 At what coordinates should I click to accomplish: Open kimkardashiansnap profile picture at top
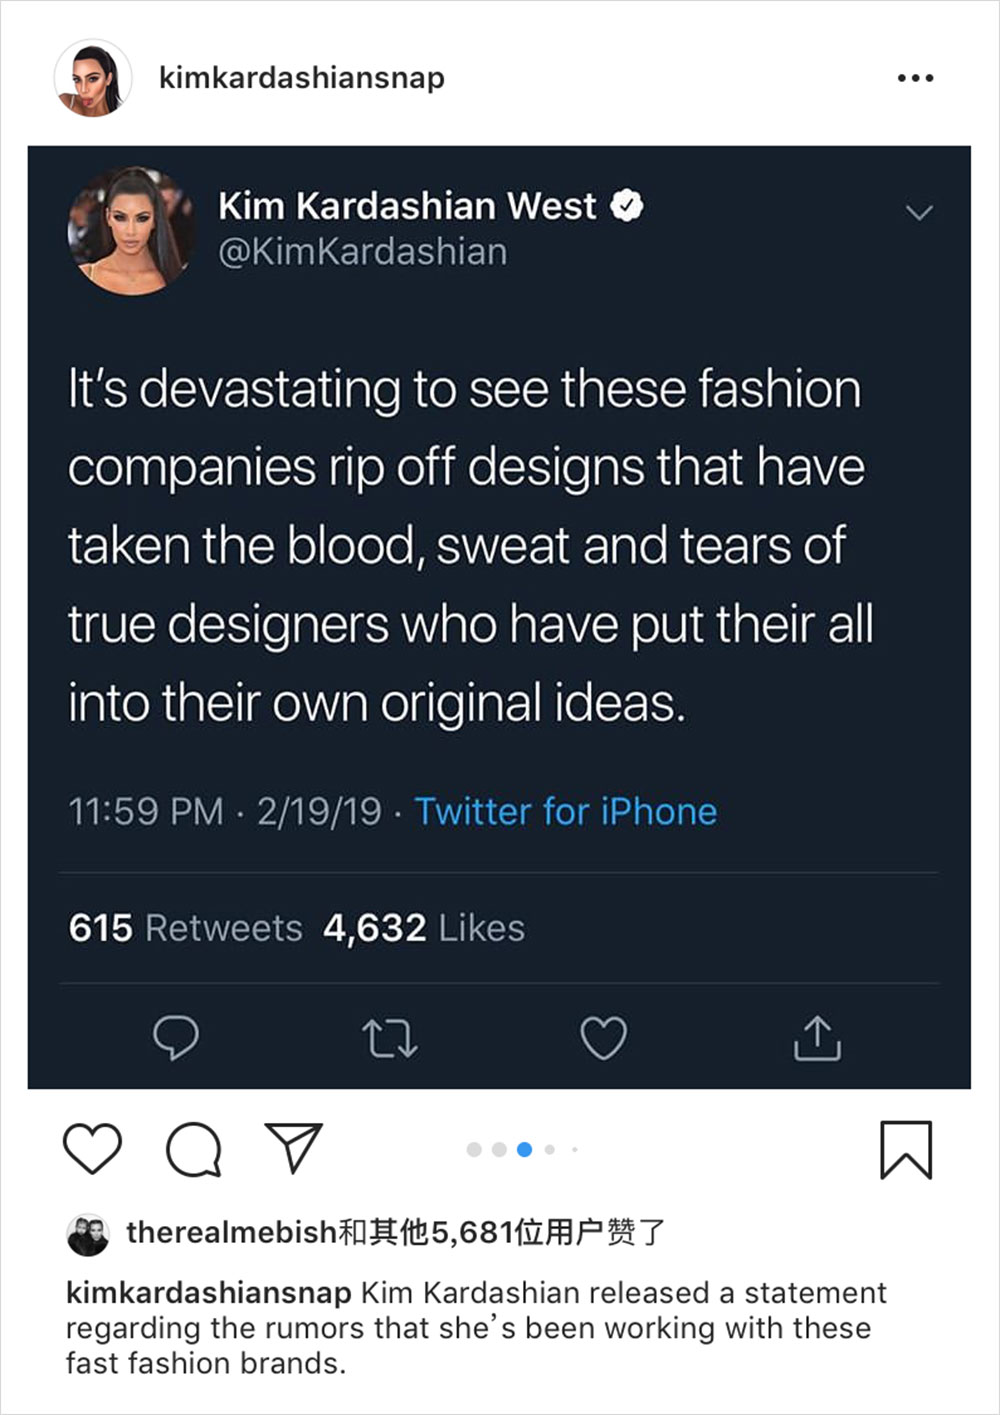pyautogui.click(x=92, y=78)
